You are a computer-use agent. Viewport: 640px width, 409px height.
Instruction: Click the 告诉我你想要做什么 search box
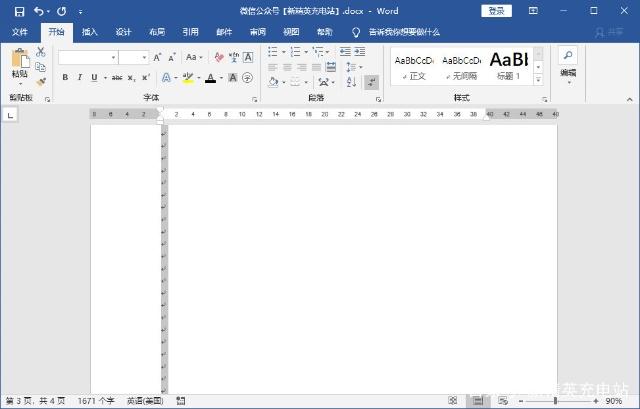404,32
